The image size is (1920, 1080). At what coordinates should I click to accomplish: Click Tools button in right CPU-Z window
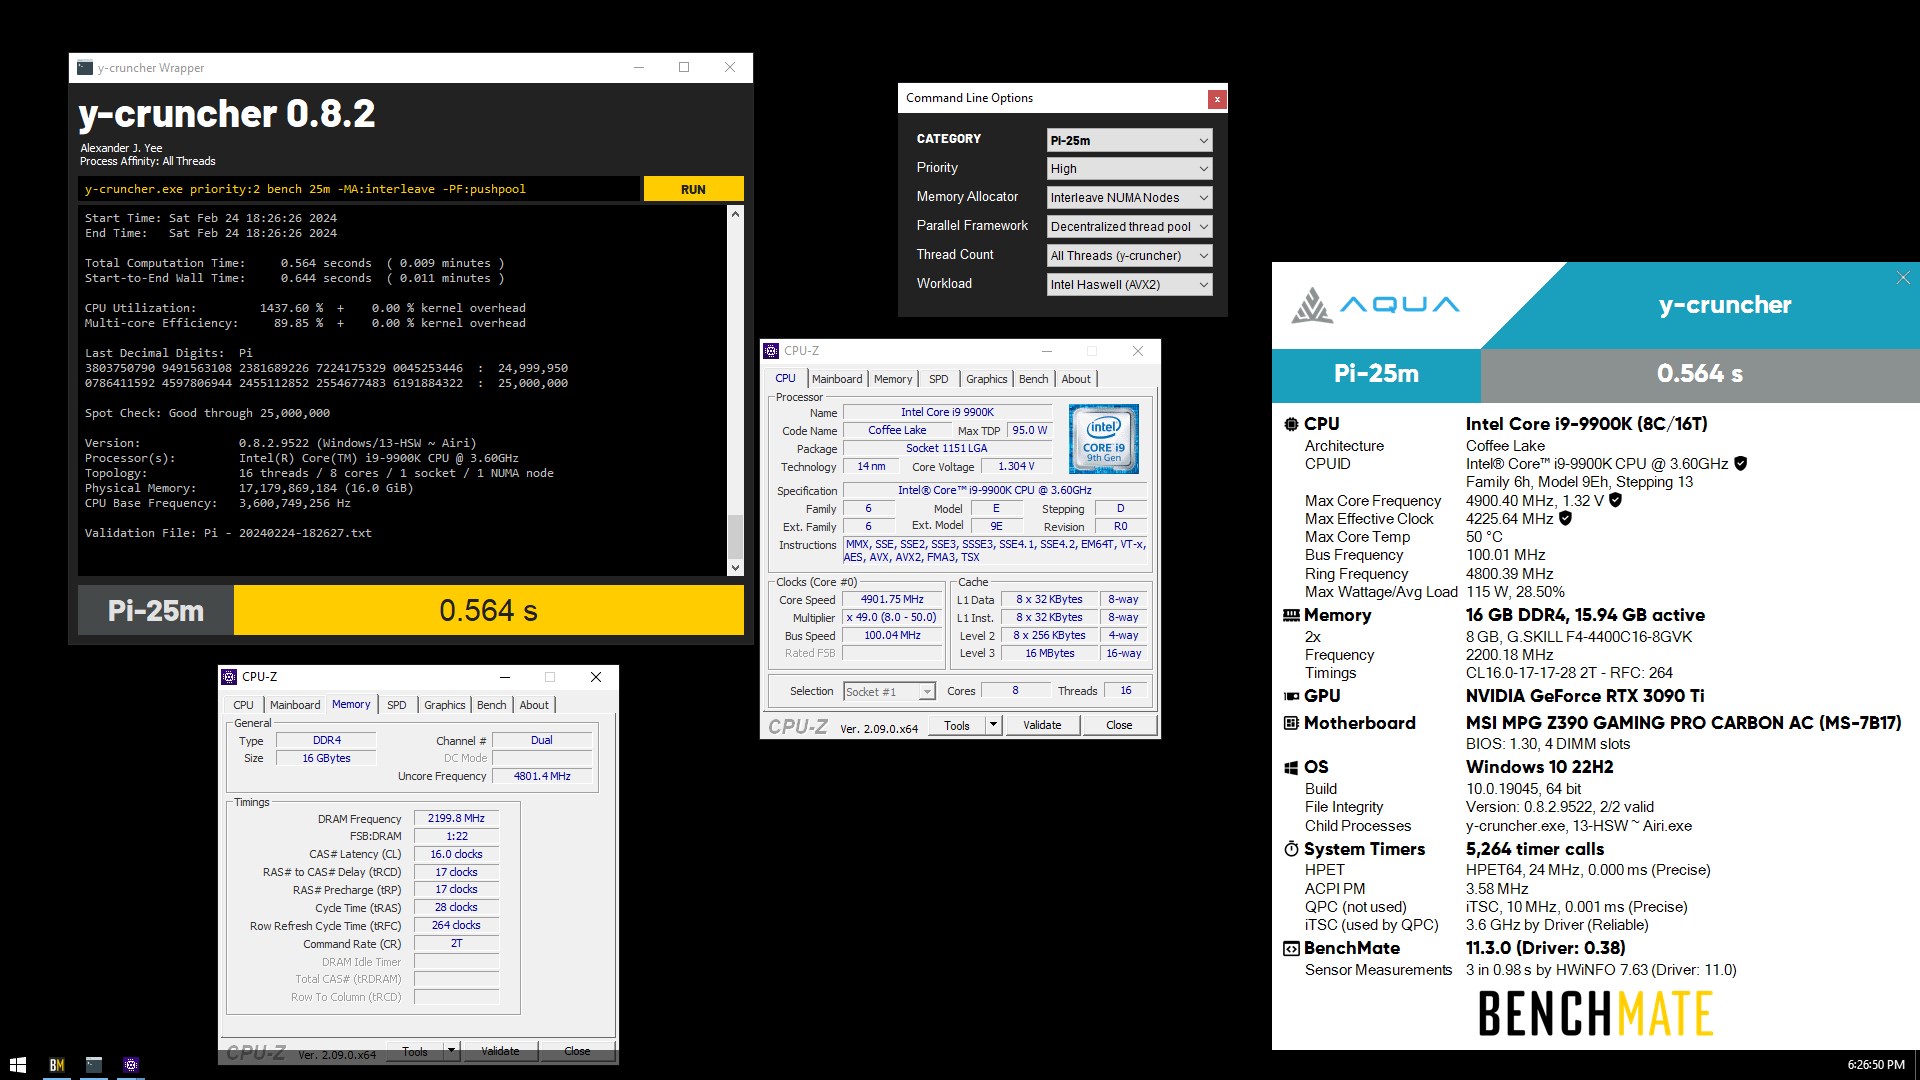point(957,726)
